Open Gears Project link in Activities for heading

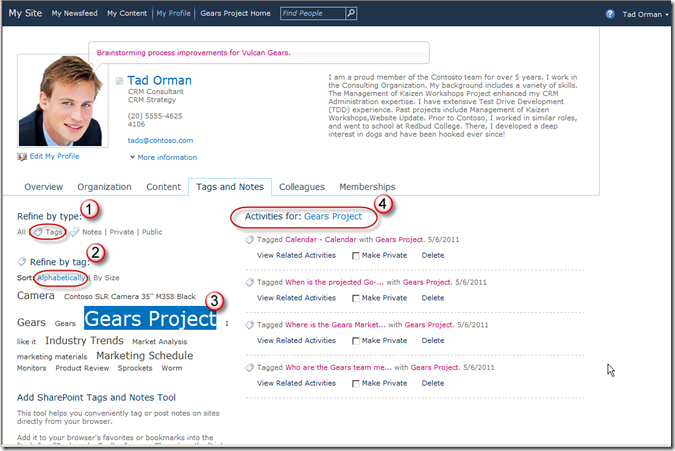(333, 216)
